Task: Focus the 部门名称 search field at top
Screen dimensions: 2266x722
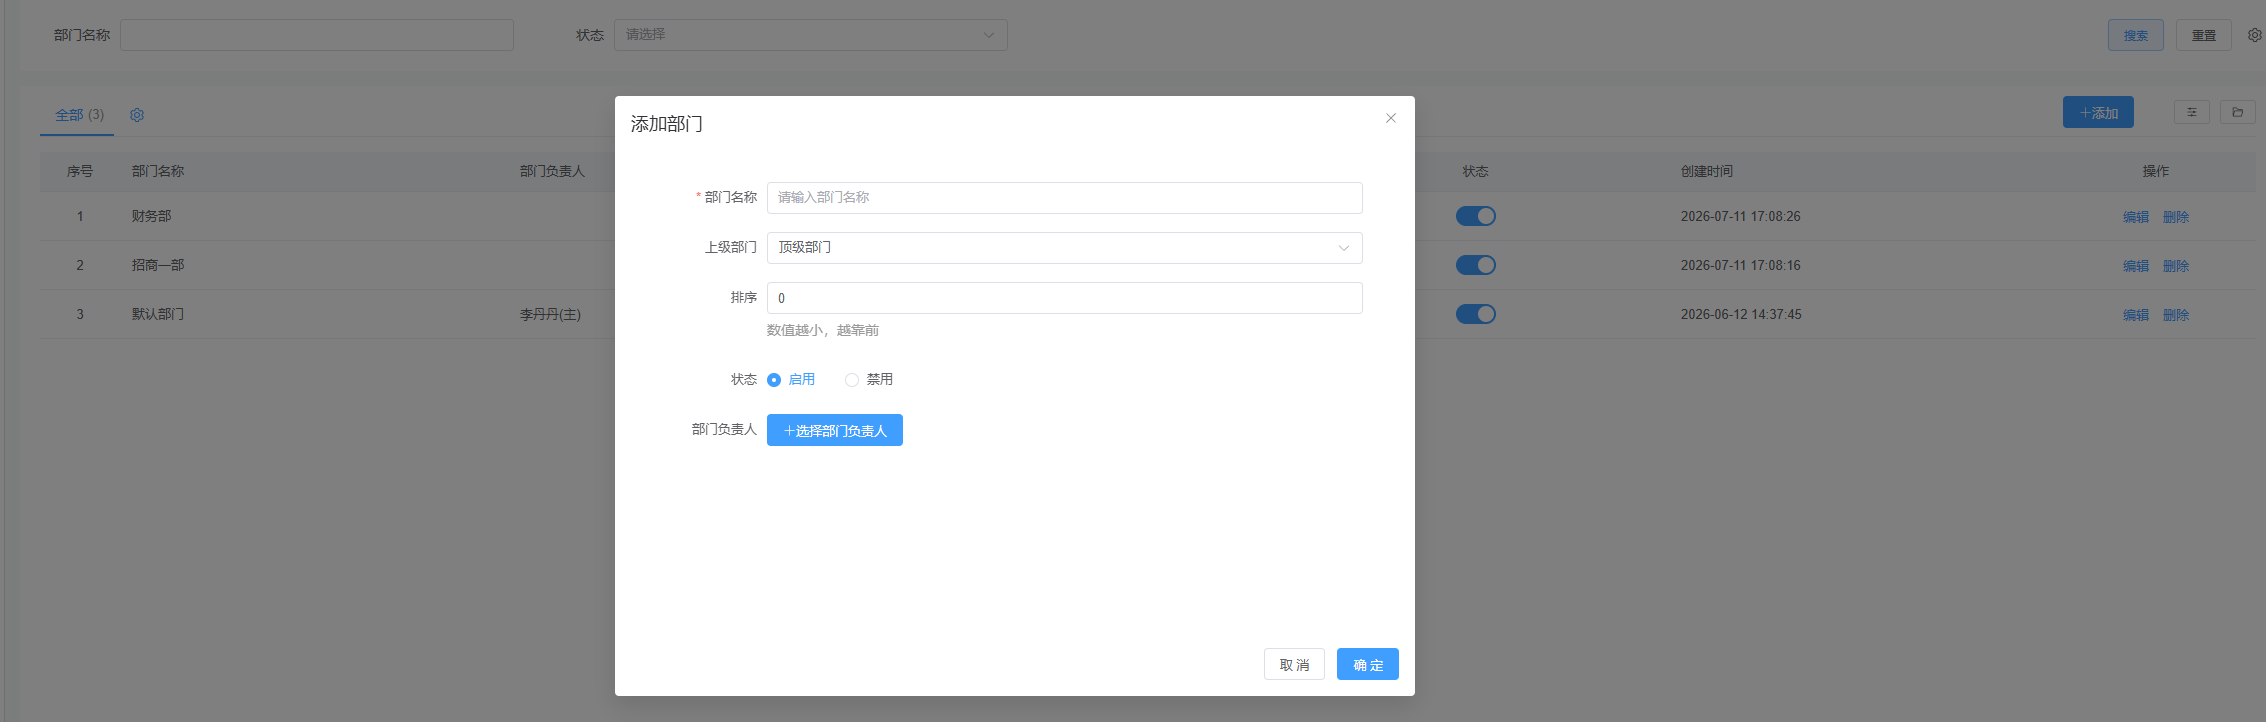Action: pos(317,35)
